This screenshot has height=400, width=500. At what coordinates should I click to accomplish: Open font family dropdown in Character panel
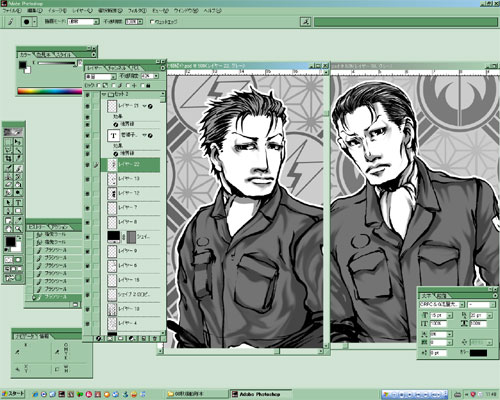[462, 305]
